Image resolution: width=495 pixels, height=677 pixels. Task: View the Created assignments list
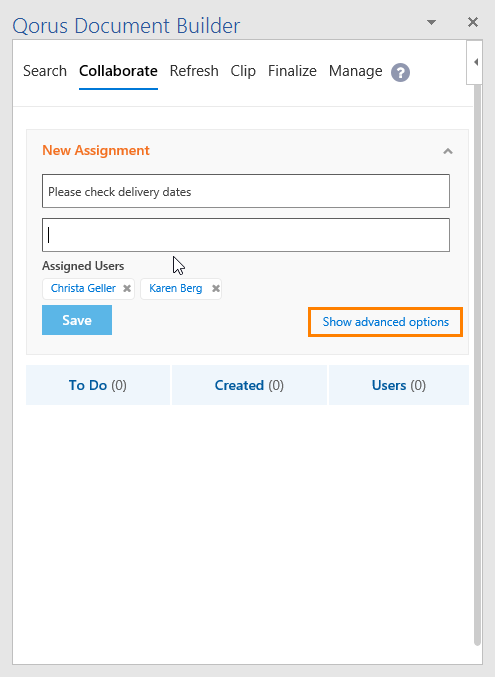pyautogui.click(x=249, y=385)
